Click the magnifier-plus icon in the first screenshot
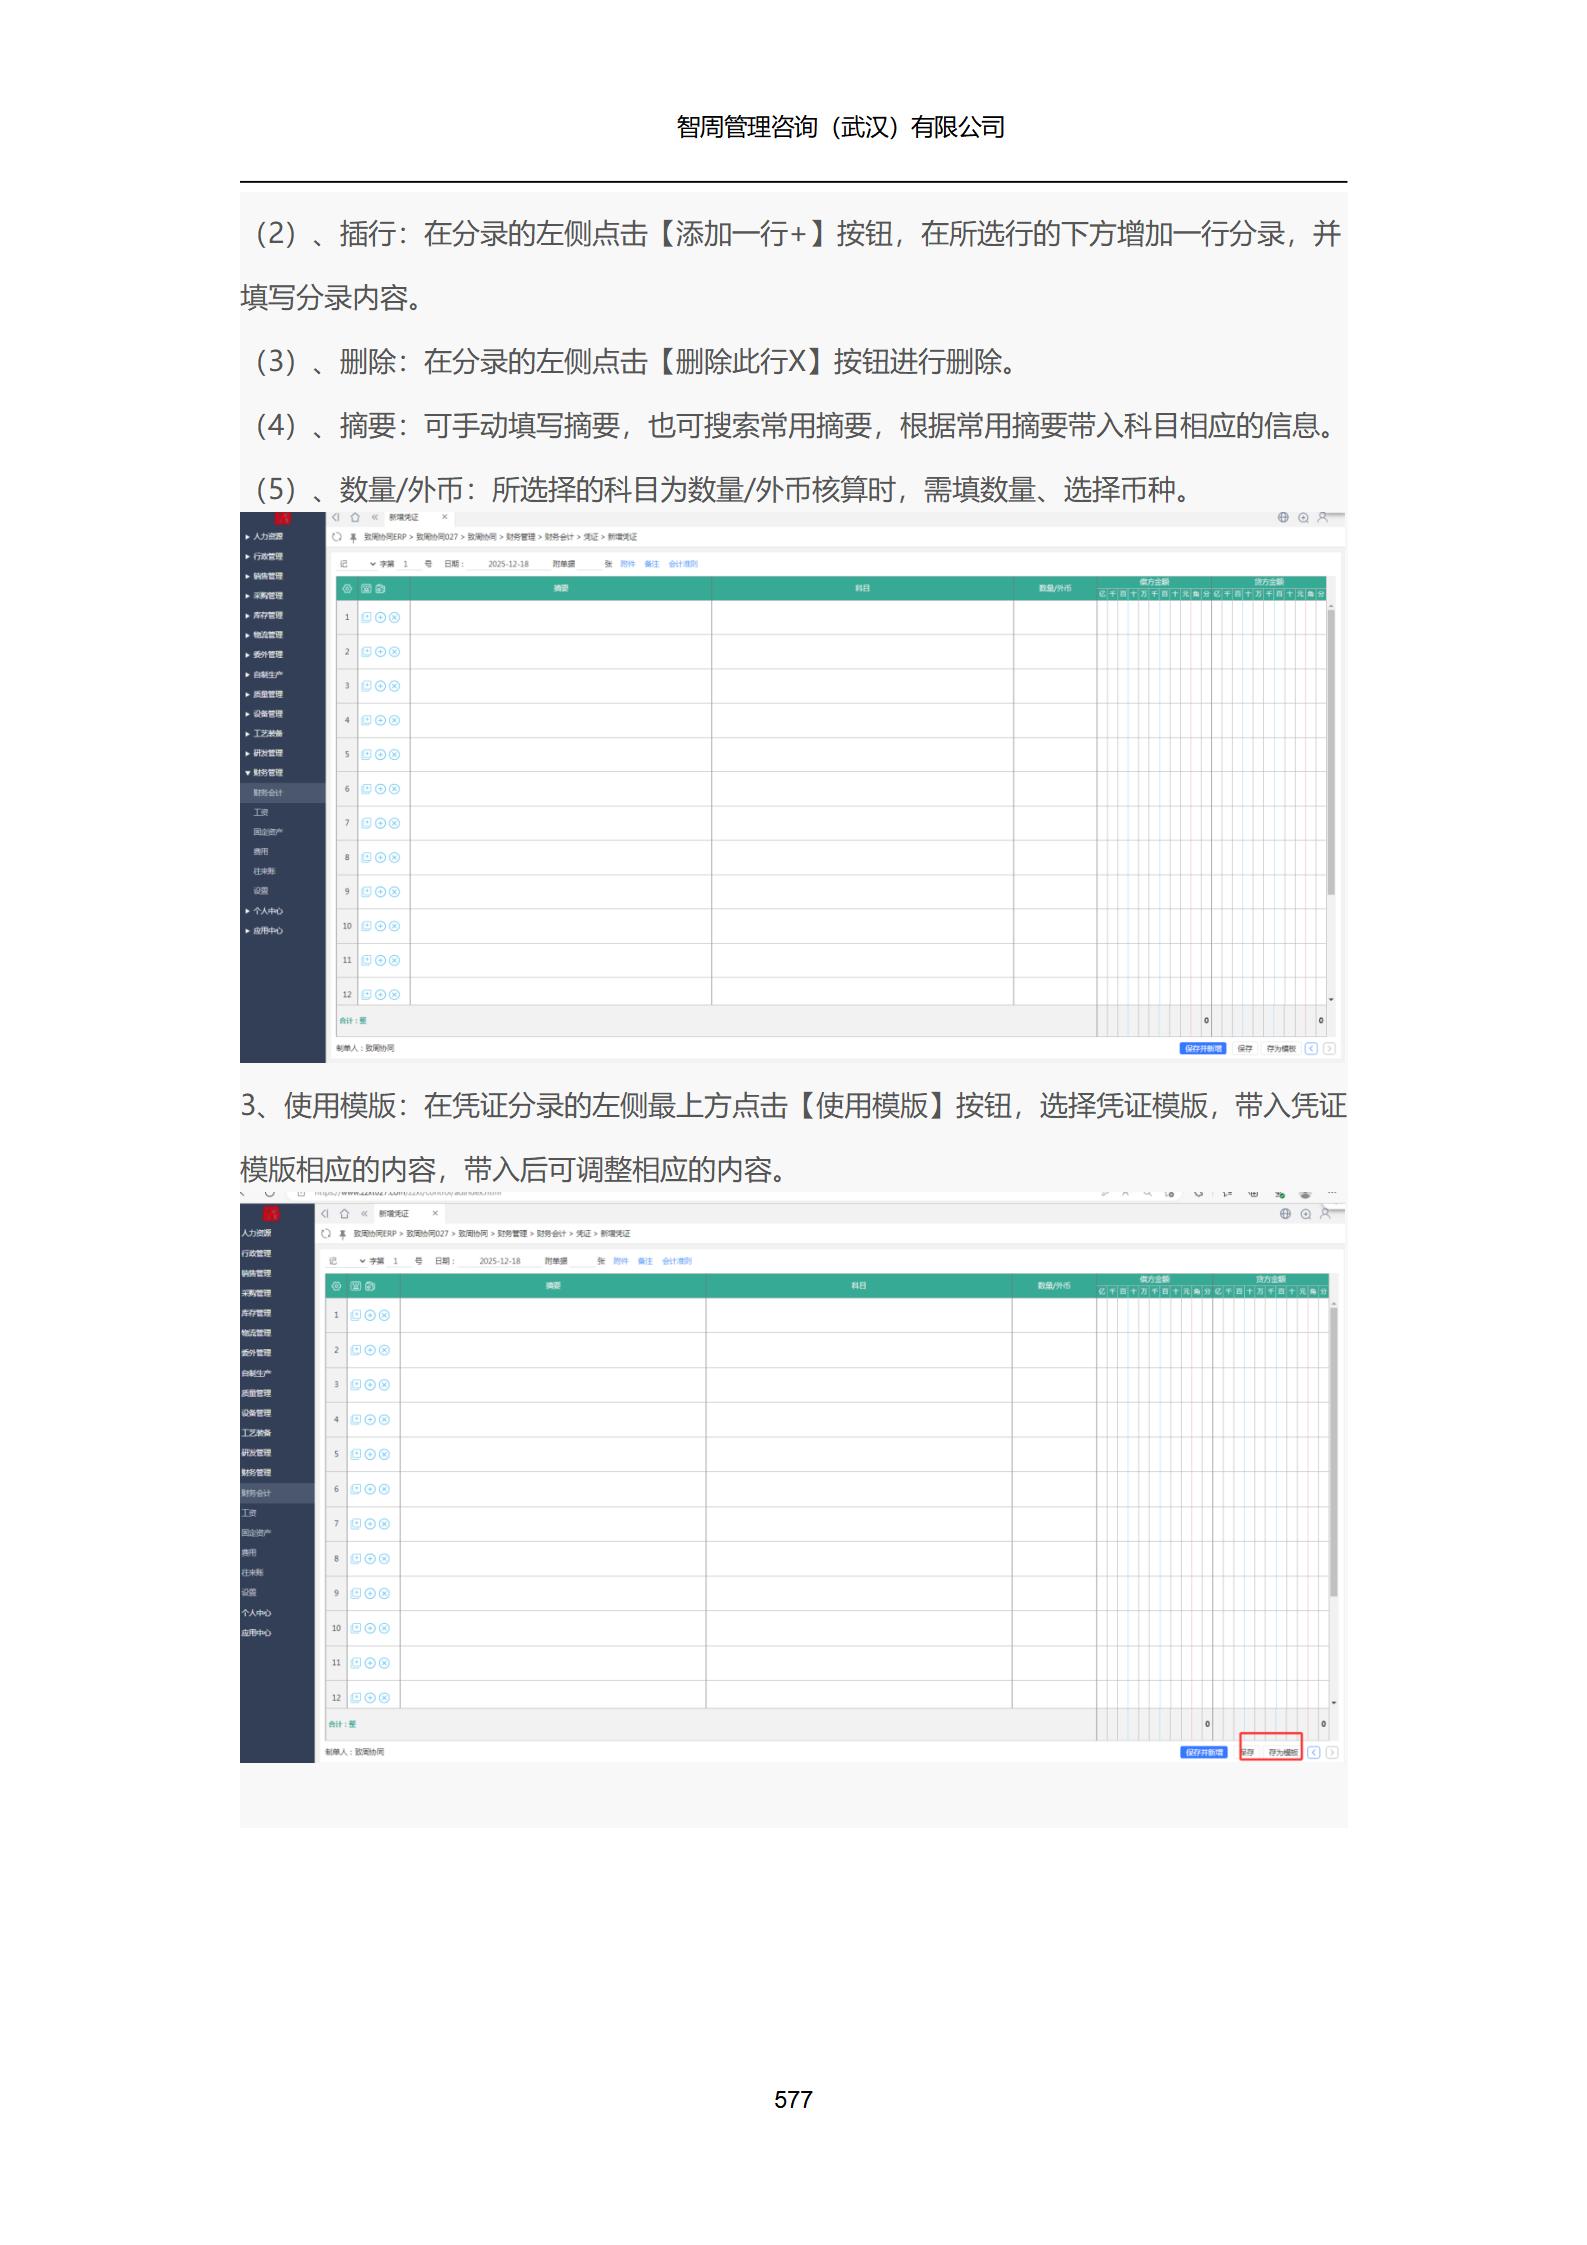Viewport: 1587px width, 2245px height. [x=1303, y=517]
